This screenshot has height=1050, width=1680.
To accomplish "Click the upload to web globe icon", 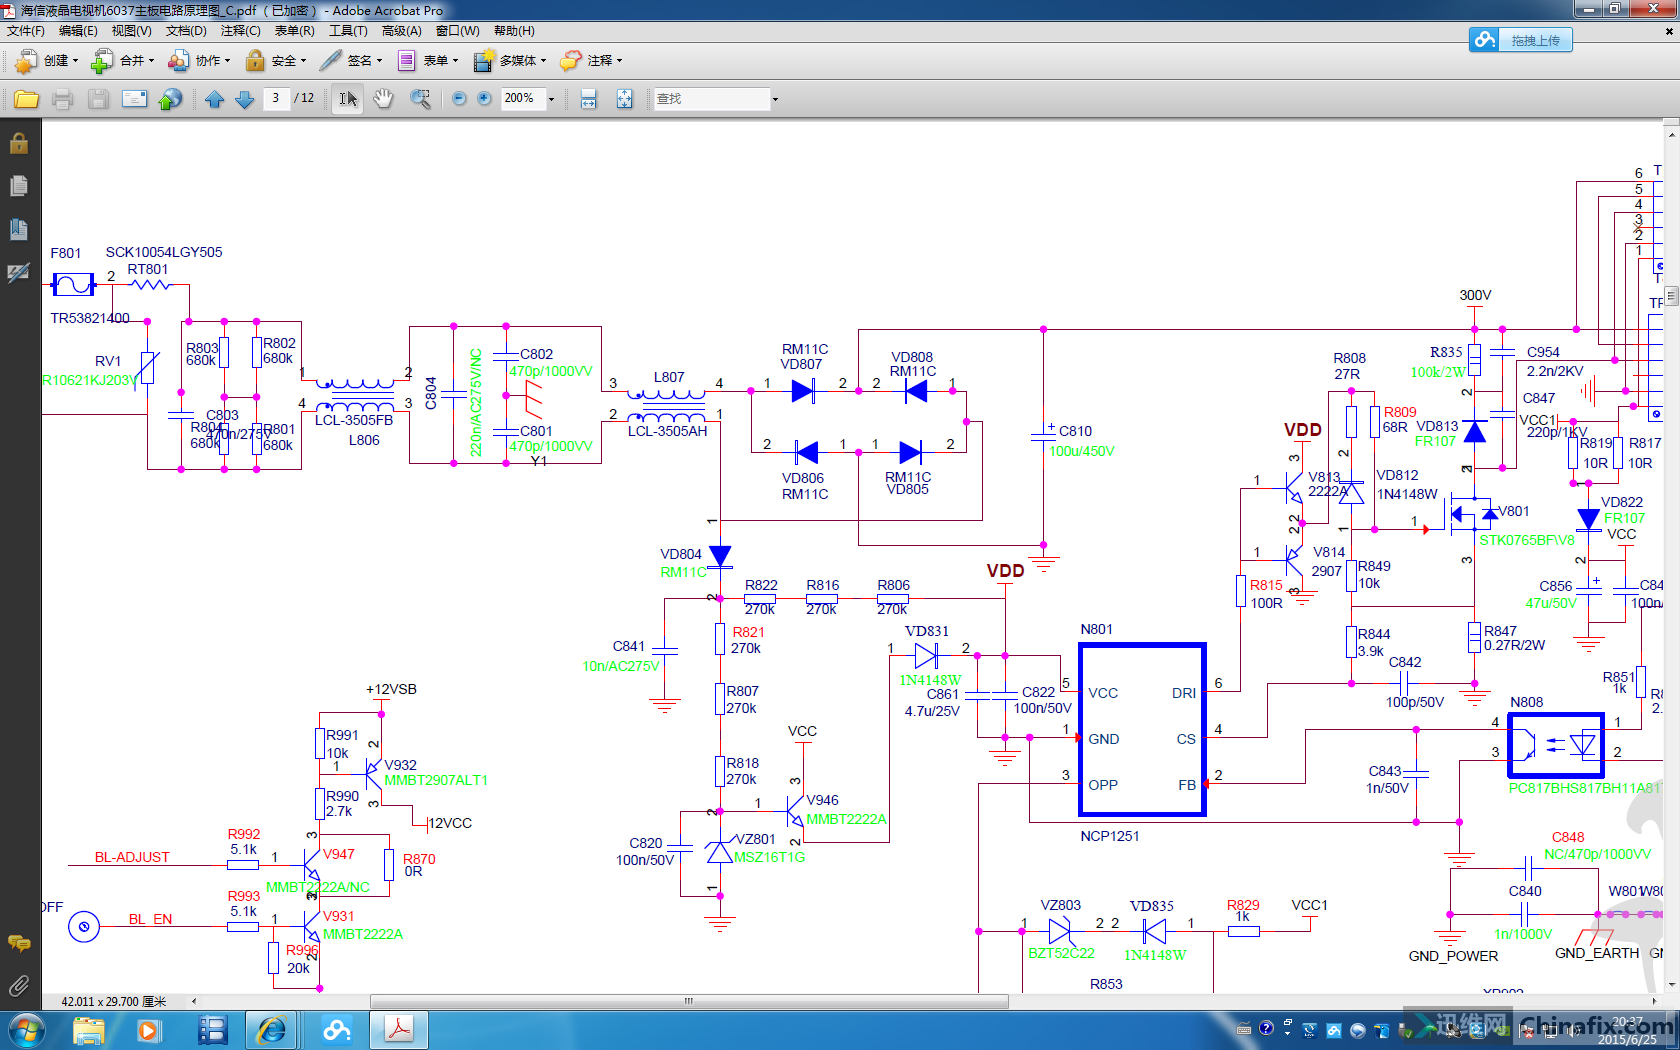I will (x=171, y=99).
